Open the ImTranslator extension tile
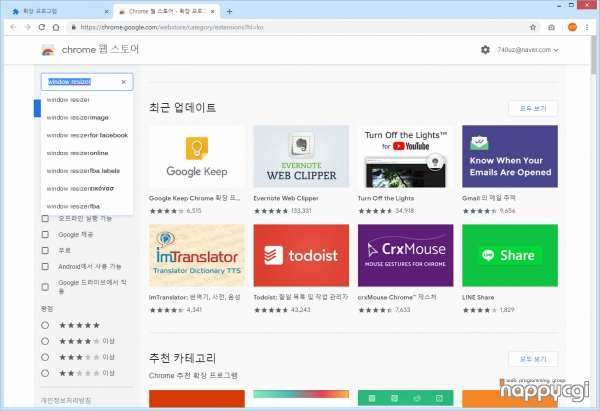This screenshot has width=600, height=411. pyautogui.click(x=197, y=255)
